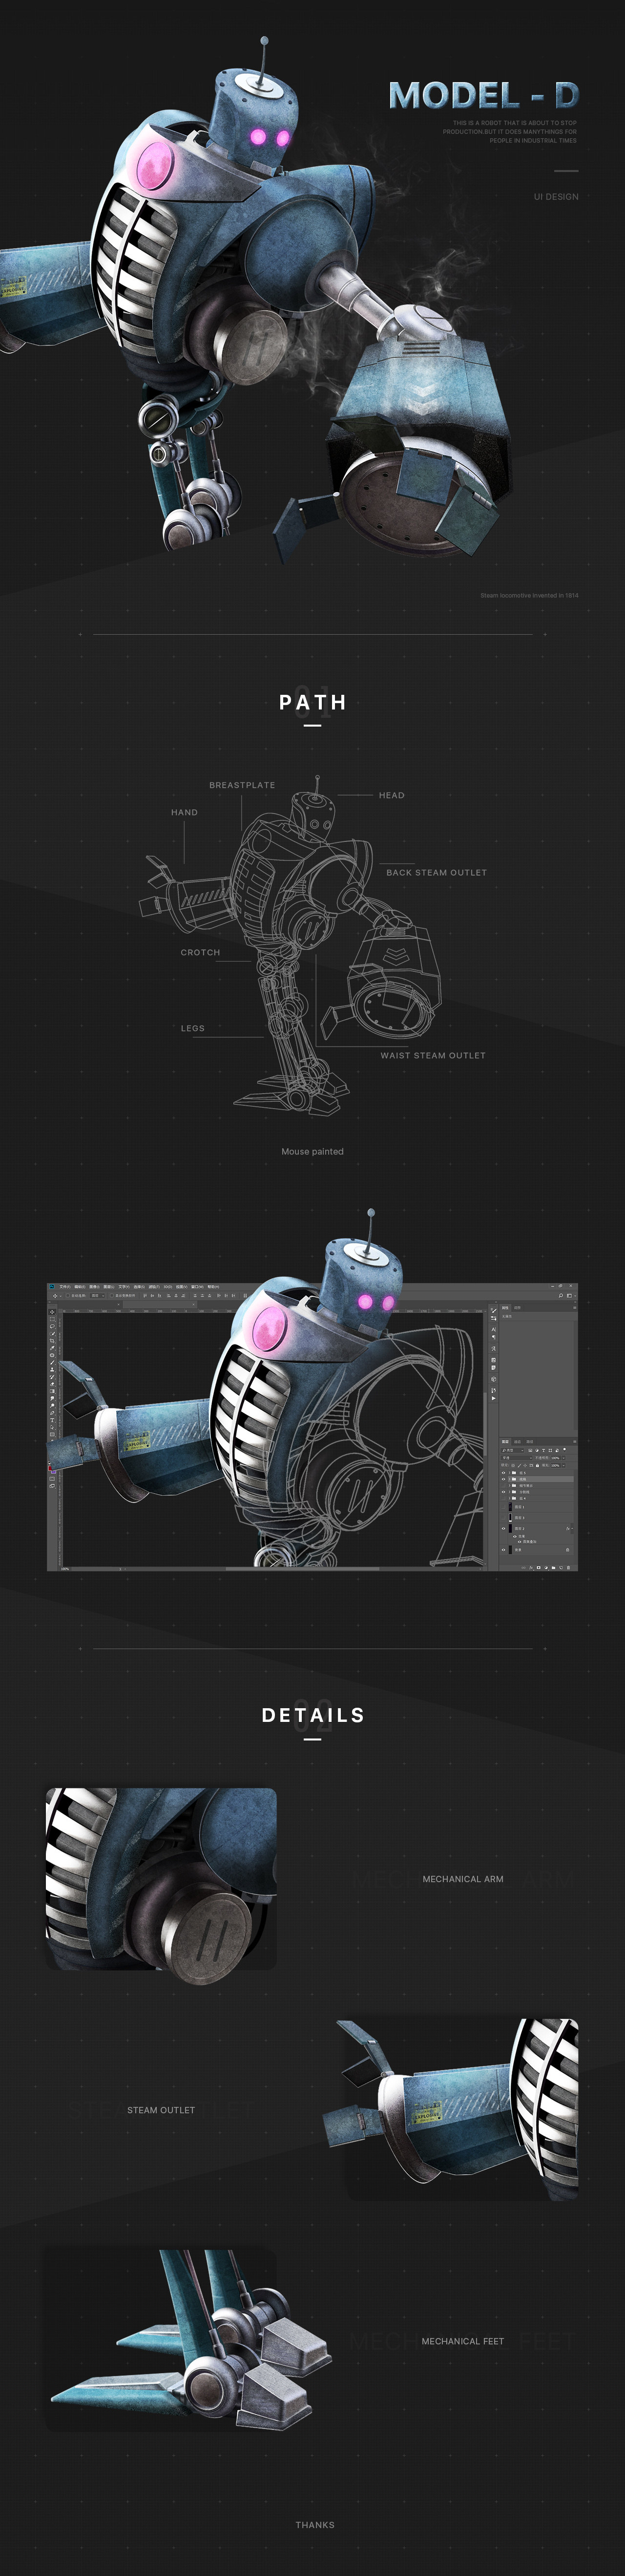Select the Pen tool
Screen dimensions: 625x2576
click(x=52, y=1413)
